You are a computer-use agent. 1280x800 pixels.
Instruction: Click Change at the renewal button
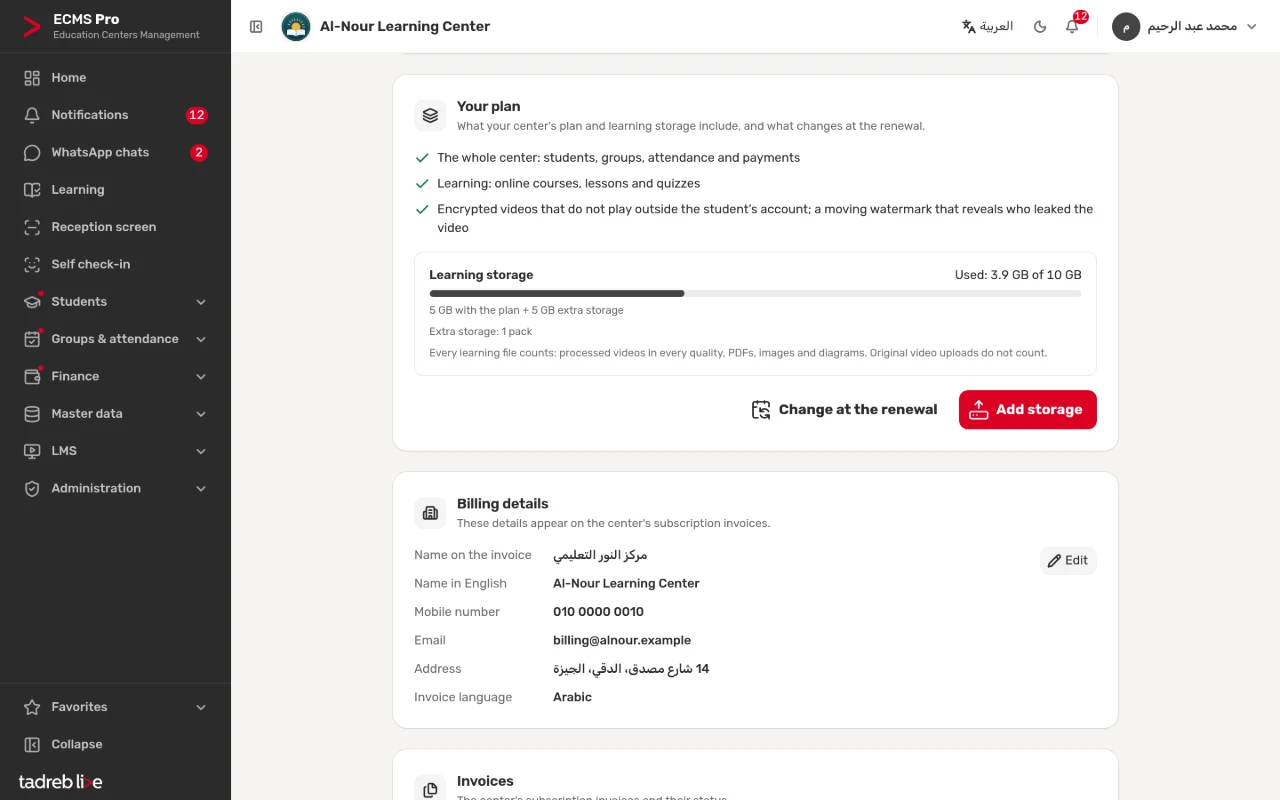point(845,410)
